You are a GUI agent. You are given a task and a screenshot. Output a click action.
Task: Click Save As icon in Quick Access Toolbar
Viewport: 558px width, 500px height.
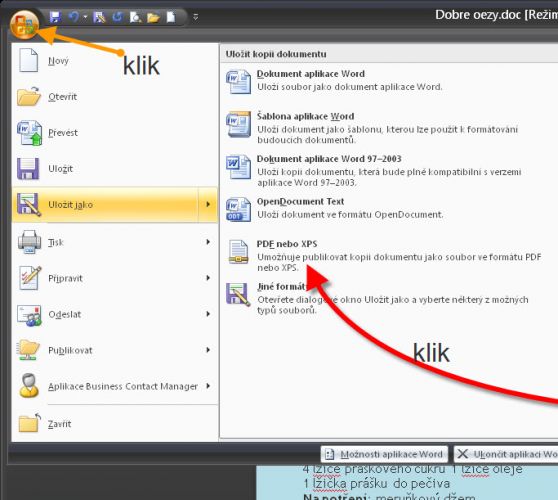(x=99, y=17)
